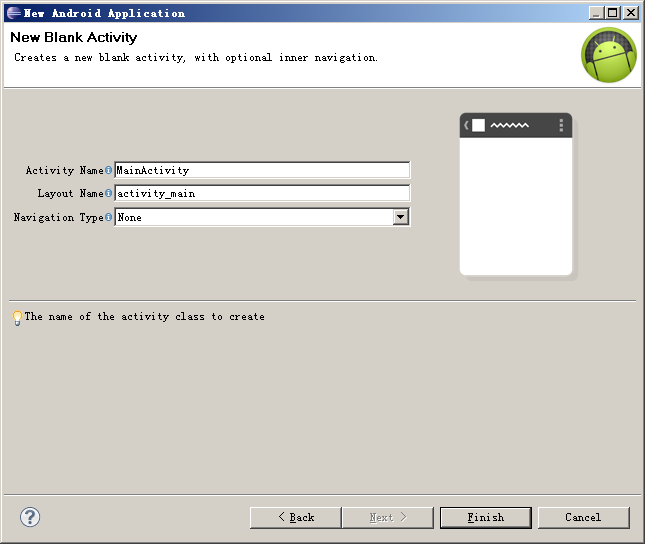This screenshot has height=544, width=645.
Task: Click the 'Activity Name' label
Action: [65, 170]
